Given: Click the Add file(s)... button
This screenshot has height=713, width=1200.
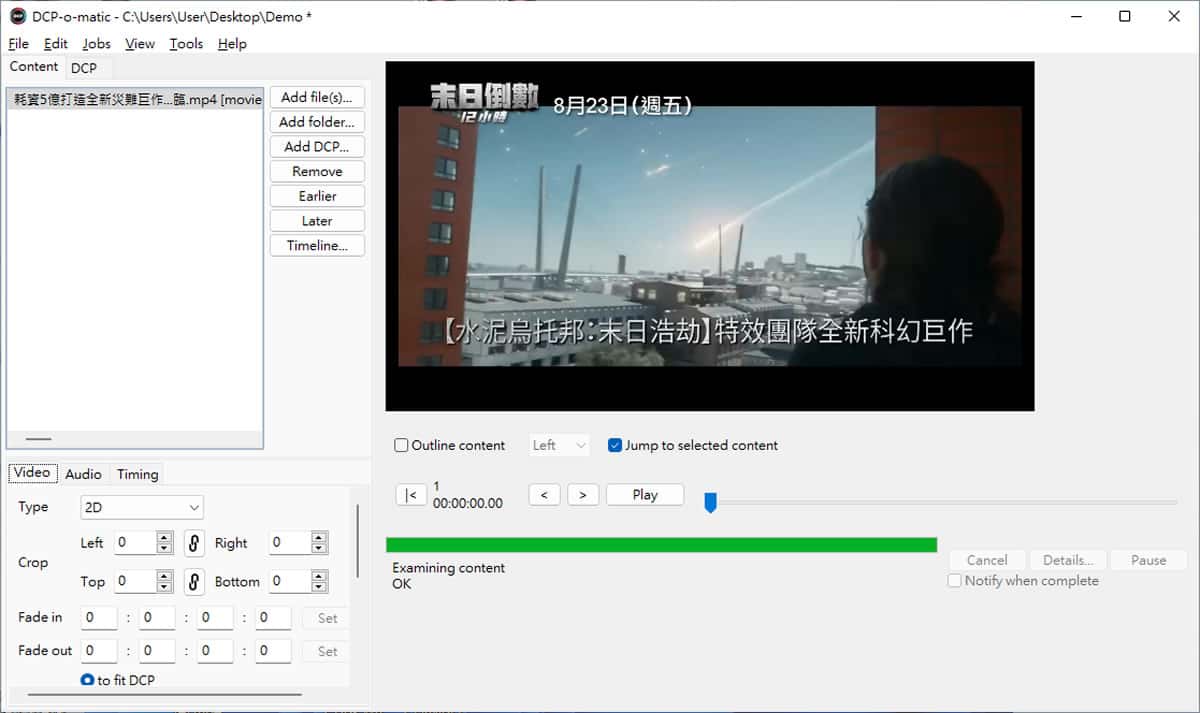Looking at the screenshot, I should pos(317,98).
